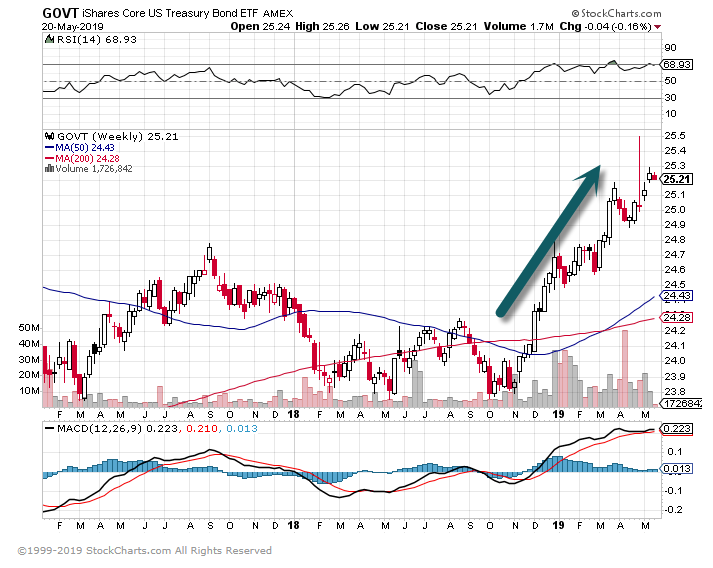The height and width of the screenshot is (568, 713).
Task: Click the 90 level on RSI axis
Action: click(x=670, y=48)
